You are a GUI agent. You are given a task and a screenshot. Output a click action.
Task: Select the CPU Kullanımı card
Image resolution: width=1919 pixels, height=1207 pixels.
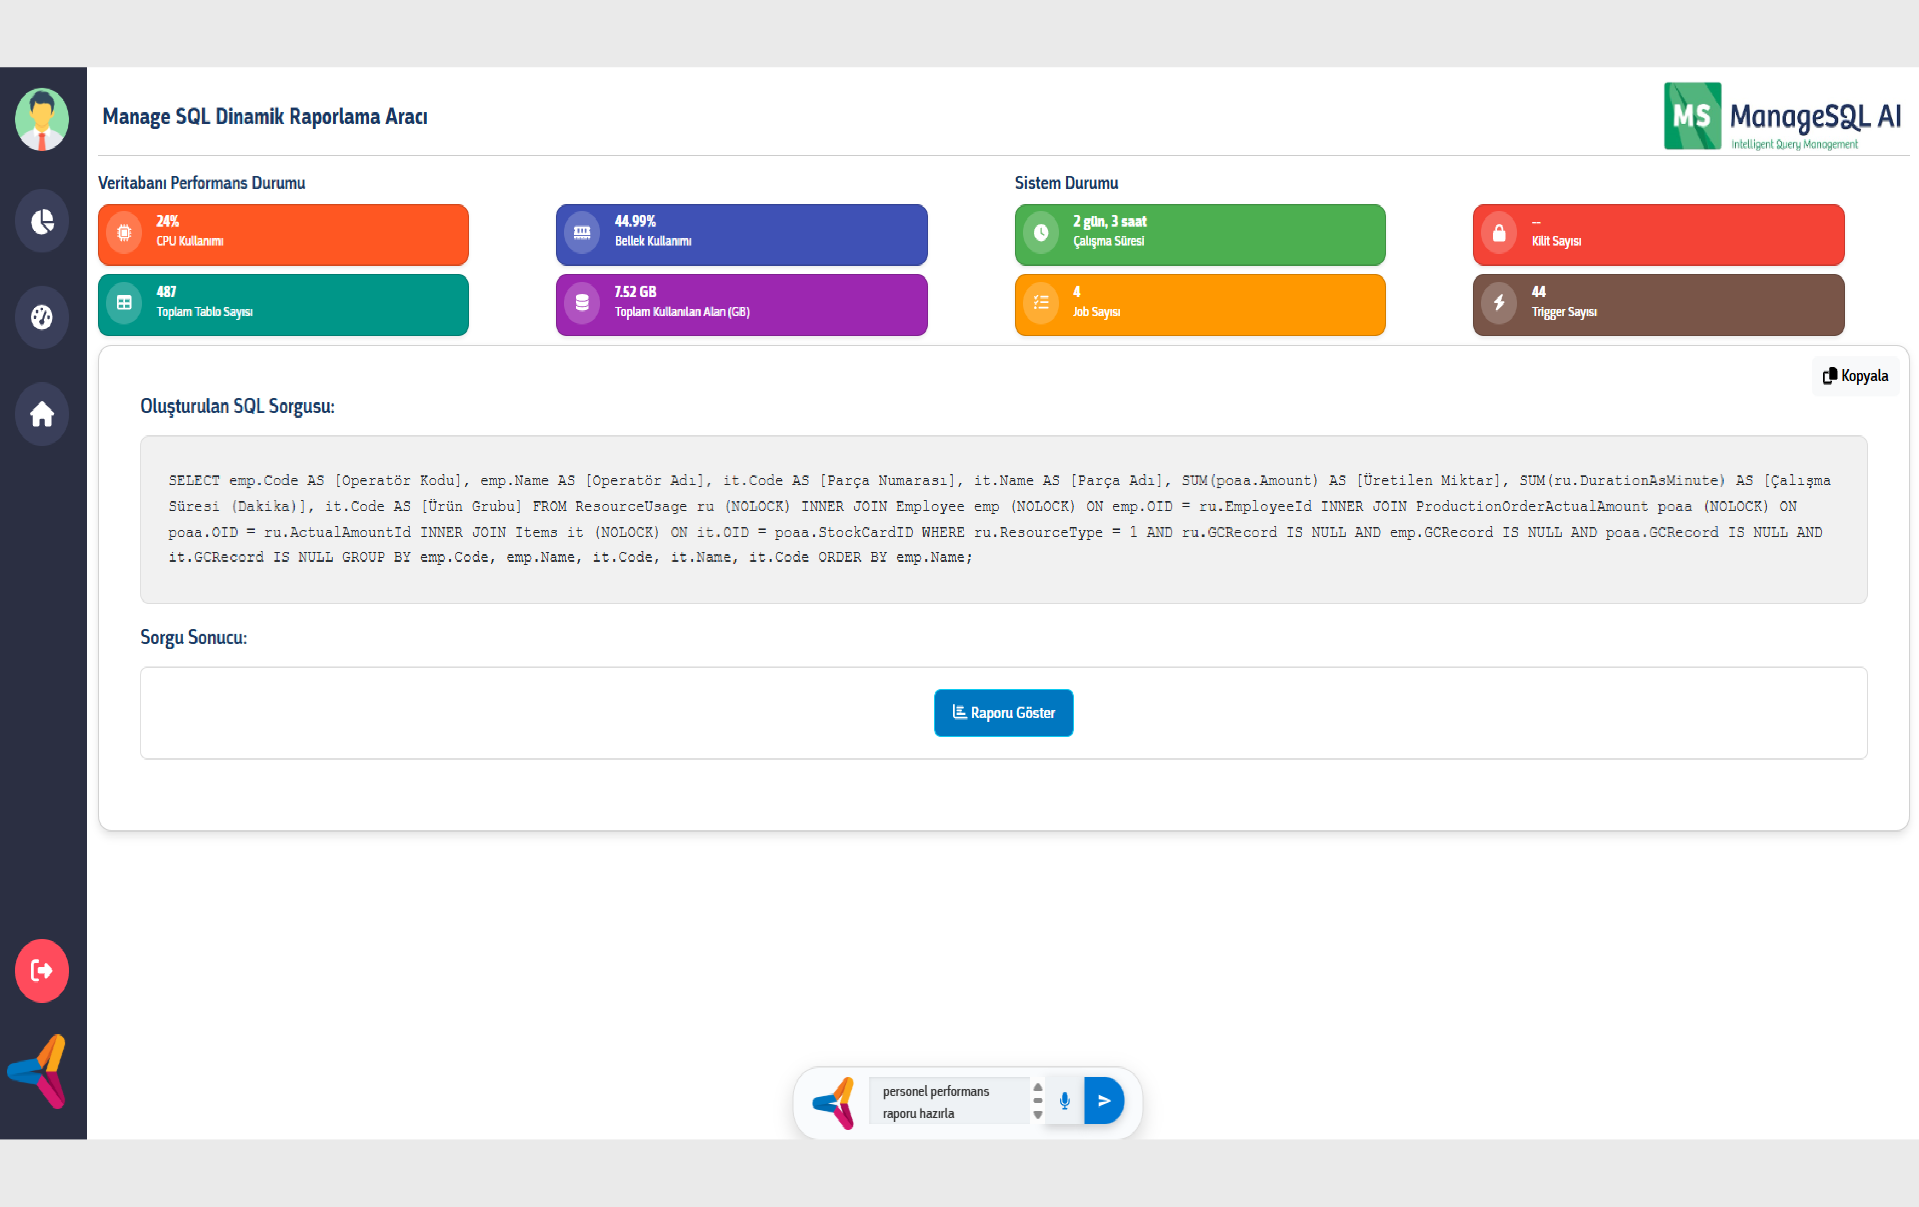click(283, 234)
